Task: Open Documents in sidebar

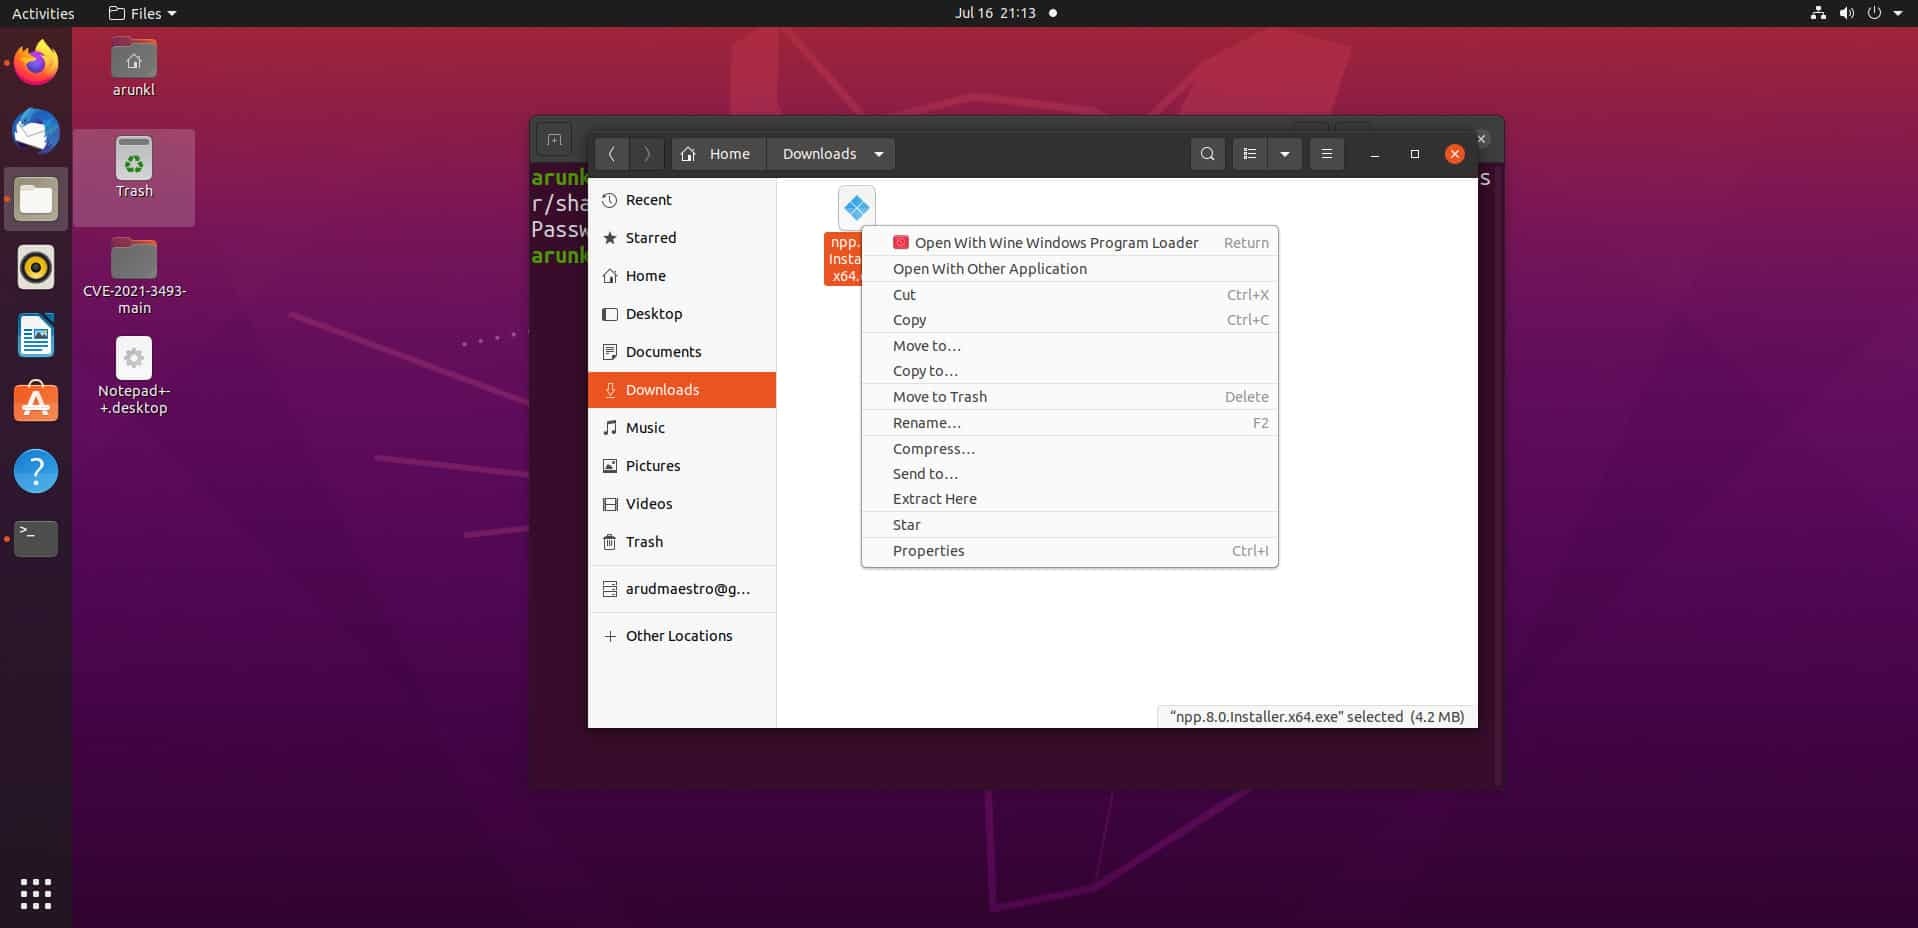Action: 682,352
